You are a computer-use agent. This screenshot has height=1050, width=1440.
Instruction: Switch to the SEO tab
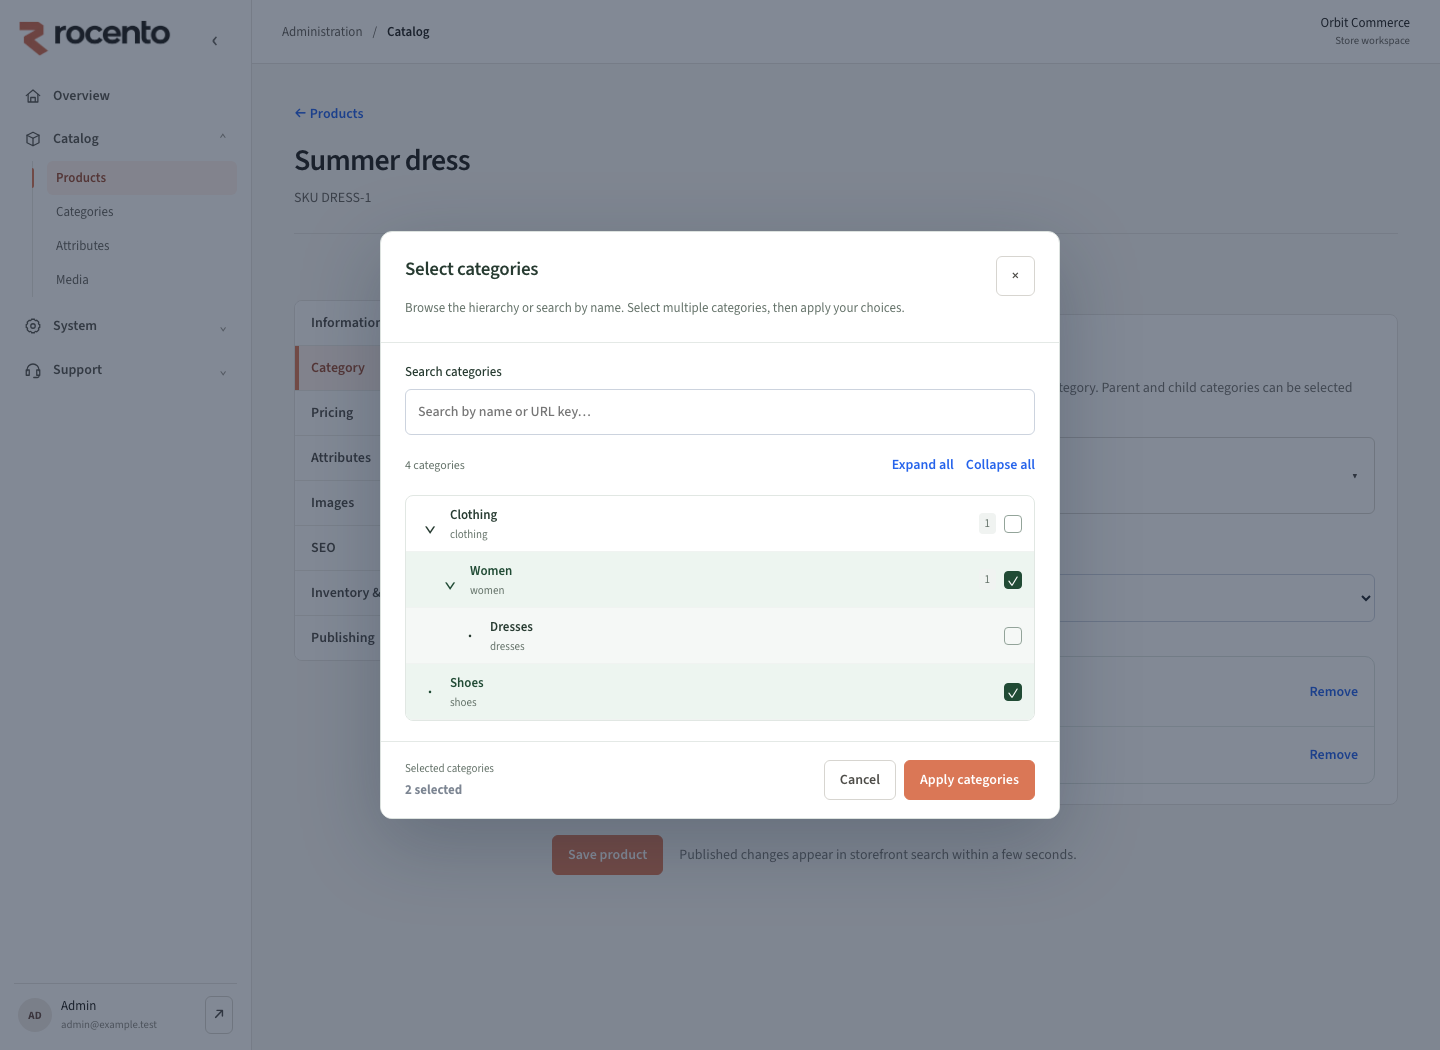[338, 548]
